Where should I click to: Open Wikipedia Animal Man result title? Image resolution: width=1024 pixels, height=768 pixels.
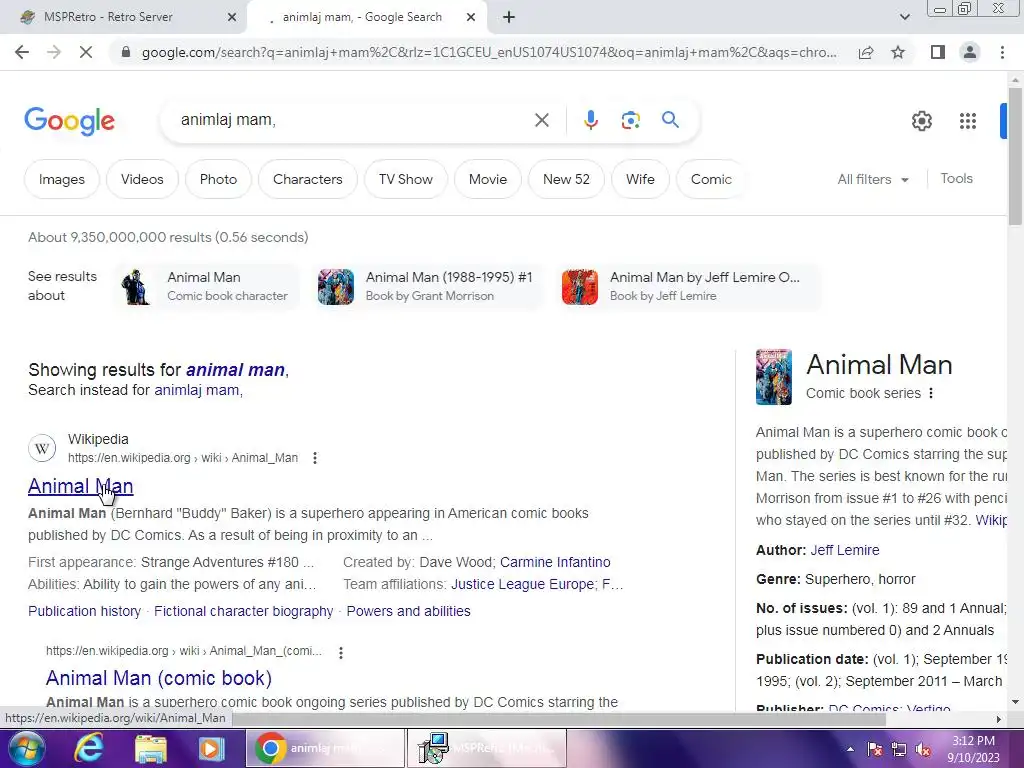click(80, 486)
